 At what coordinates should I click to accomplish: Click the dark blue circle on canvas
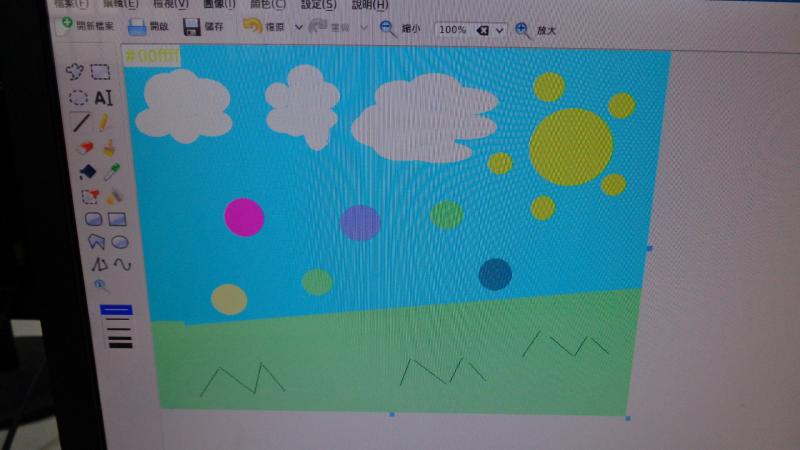(495, 274)
